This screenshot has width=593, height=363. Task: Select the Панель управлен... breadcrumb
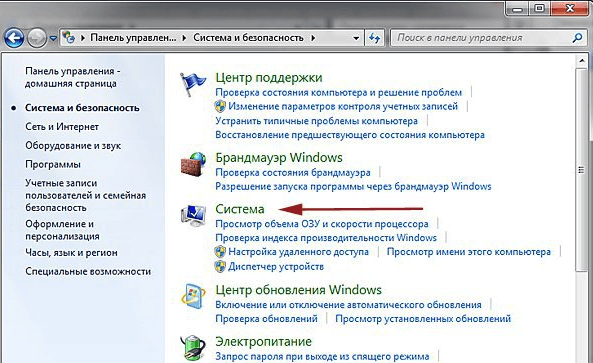(133, 38)
